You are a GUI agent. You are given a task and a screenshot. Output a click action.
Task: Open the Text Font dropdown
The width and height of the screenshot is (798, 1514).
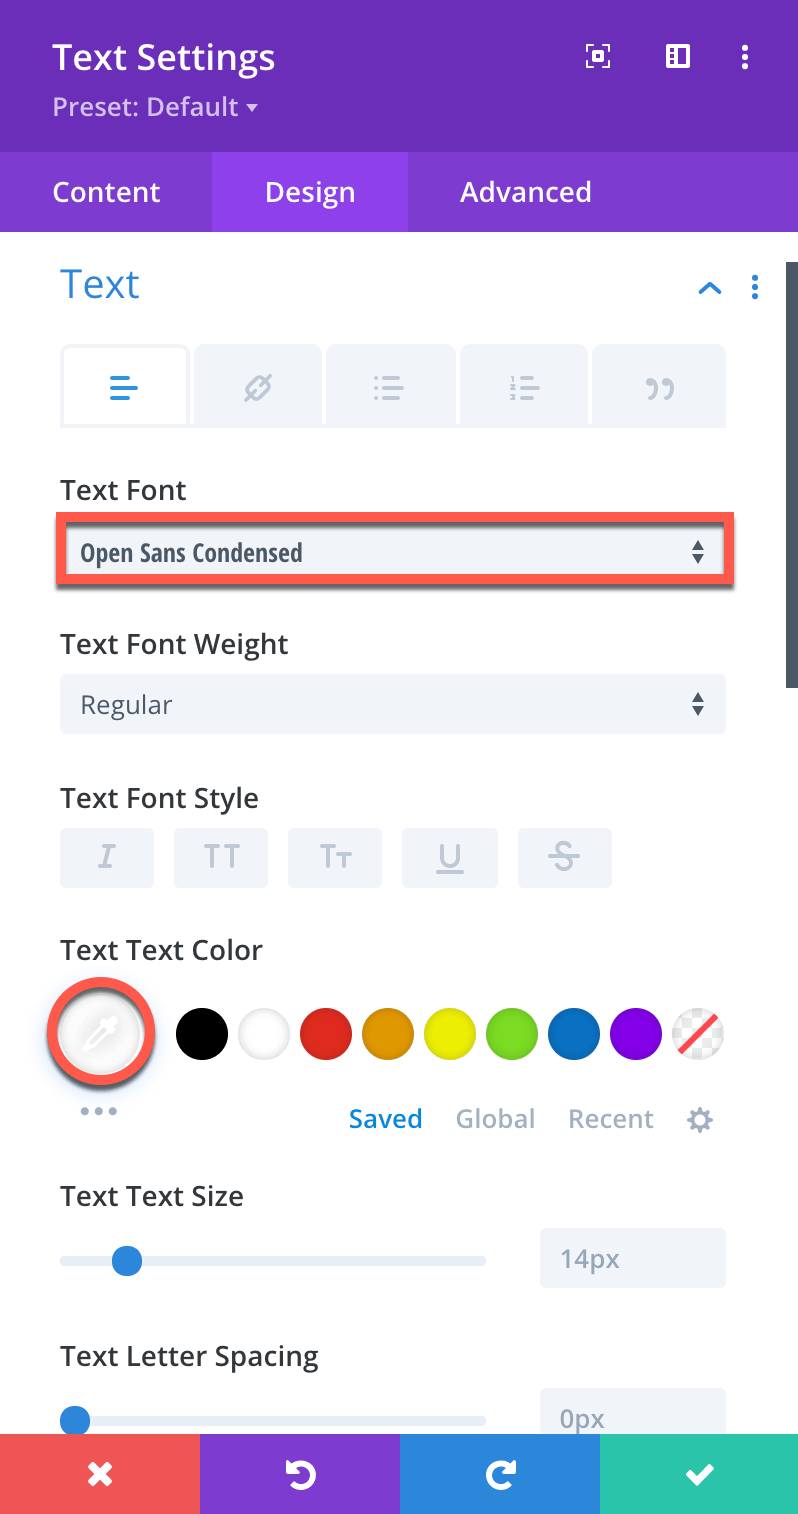[x=394, y=552]
